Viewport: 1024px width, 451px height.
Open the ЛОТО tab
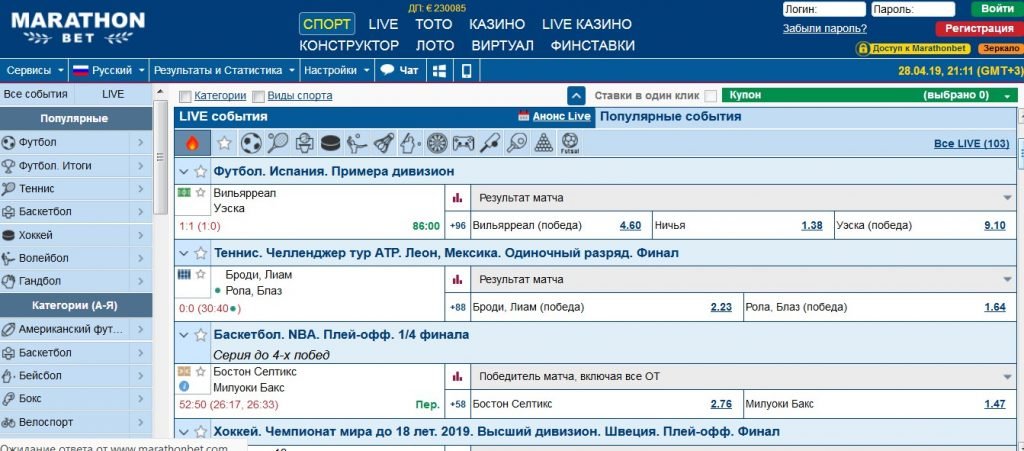click(x=435, y=46)
